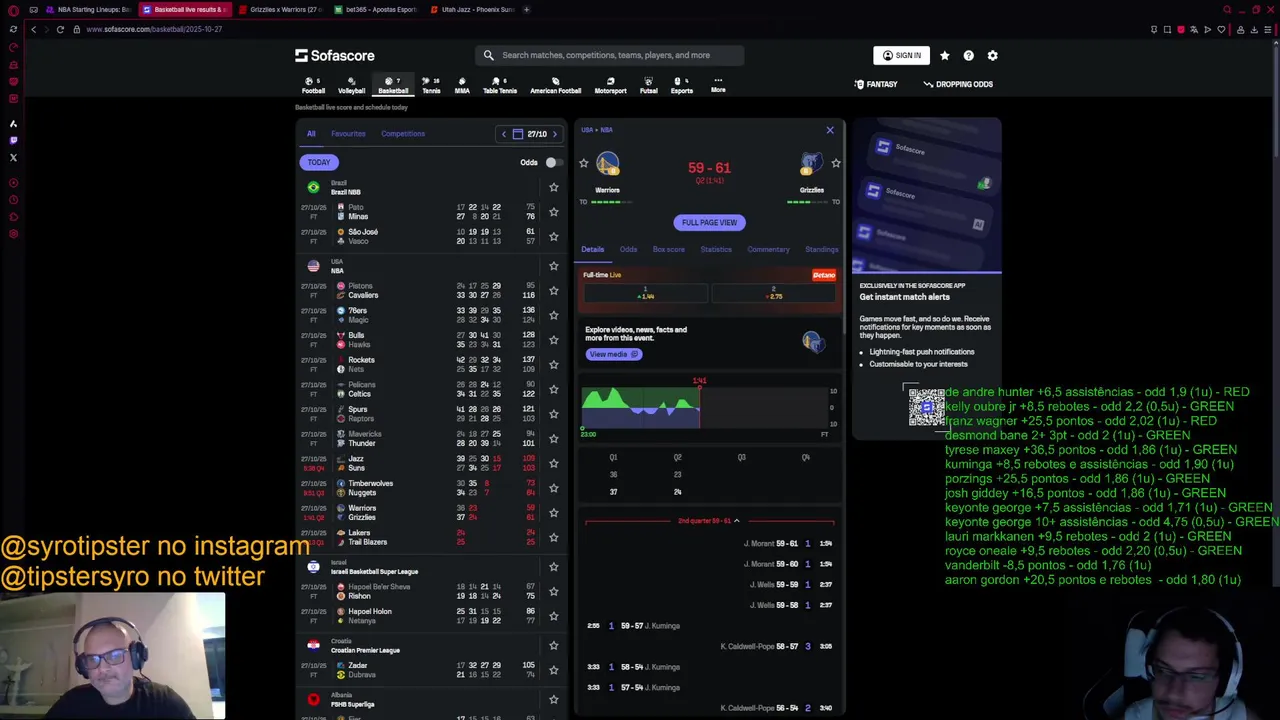Open the Volleyball sport tab
The width and height of the screenshot is (1280, 720).
pyautogui.click(x=351, y=85)
